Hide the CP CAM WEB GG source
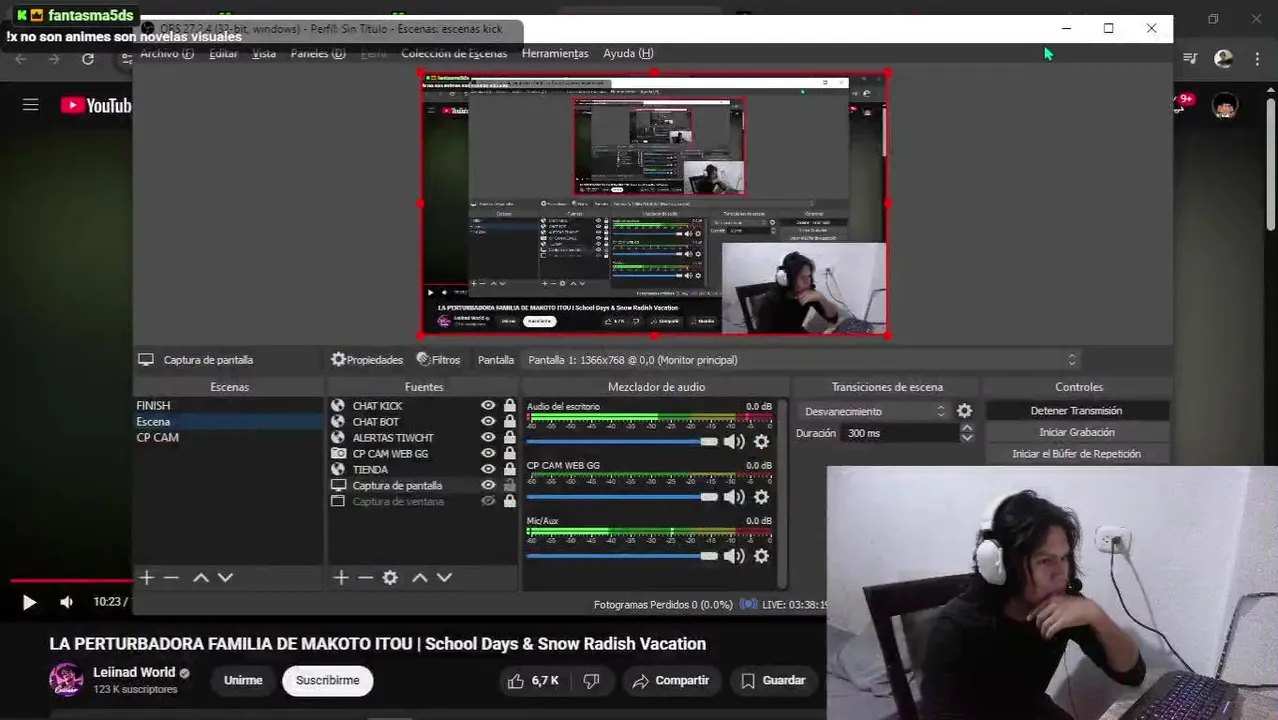This screenshot has width=1278, height=720. click(488, 454)
